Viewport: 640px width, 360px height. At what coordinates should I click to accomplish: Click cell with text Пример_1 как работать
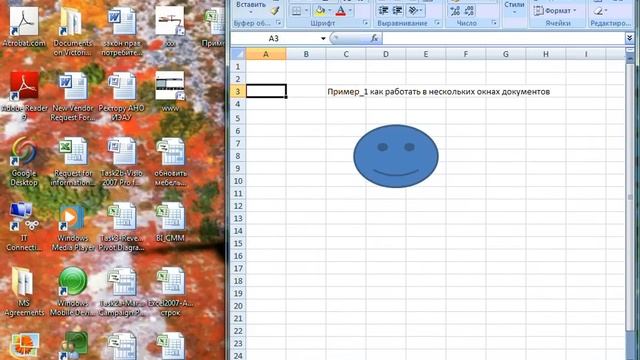[438, 91]
